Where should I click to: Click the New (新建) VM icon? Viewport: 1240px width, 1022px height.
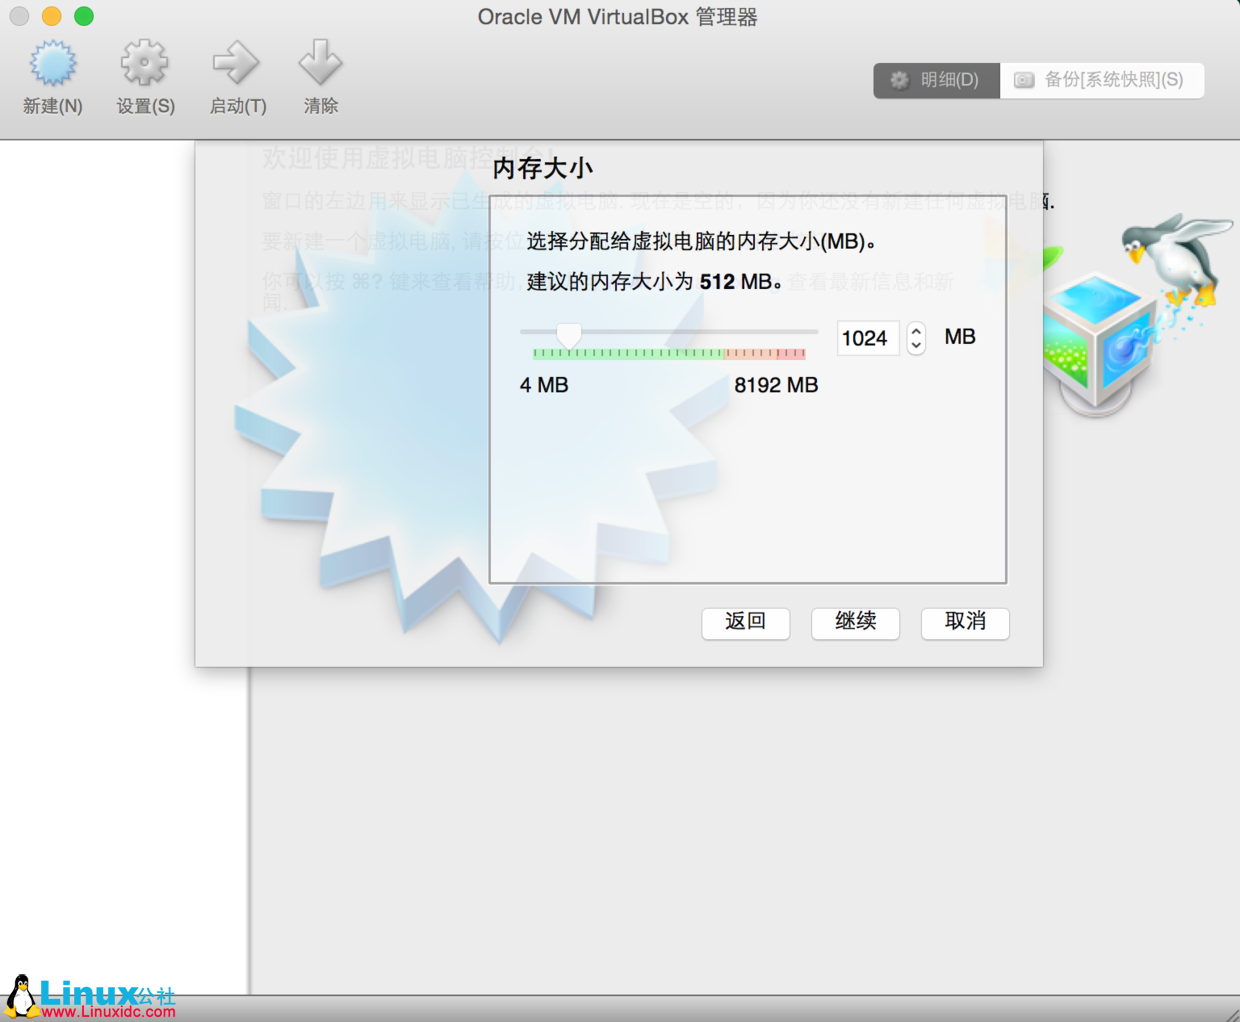click(x=53, y=64)
